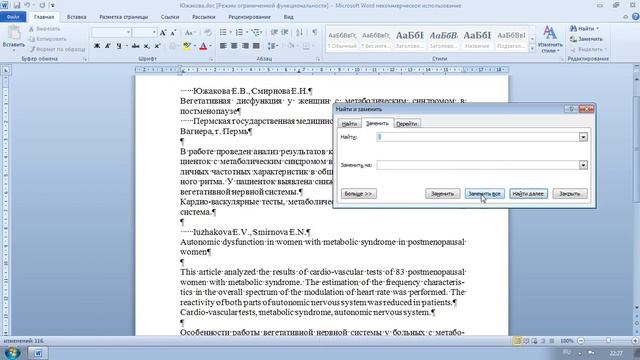Click the Sort icon in paragraph group
Viewport: 640px width, 360px height.
point(299,32)
